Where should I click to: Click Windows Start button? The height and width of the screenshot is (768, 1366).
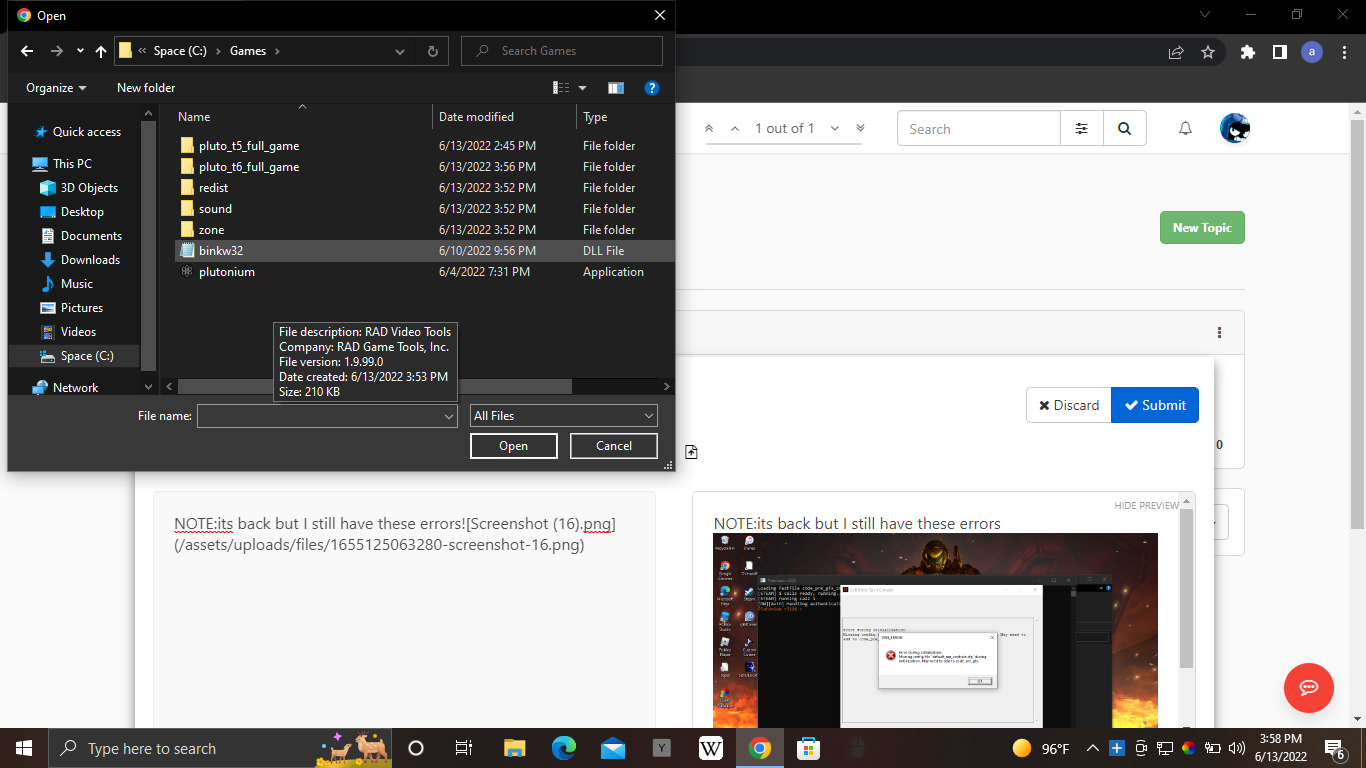click(24, 748)
